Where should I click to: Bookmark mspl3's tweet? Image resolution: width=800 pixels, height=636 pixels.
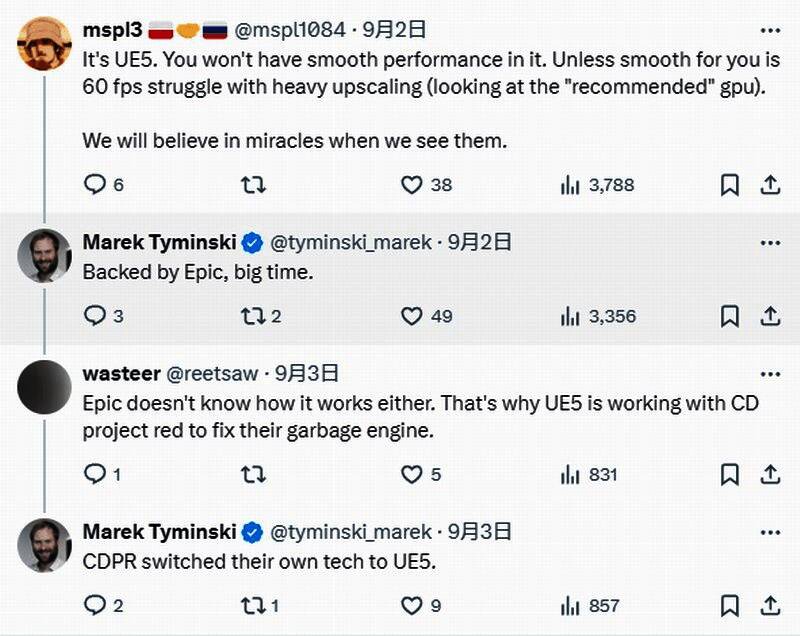coord(730,185)
